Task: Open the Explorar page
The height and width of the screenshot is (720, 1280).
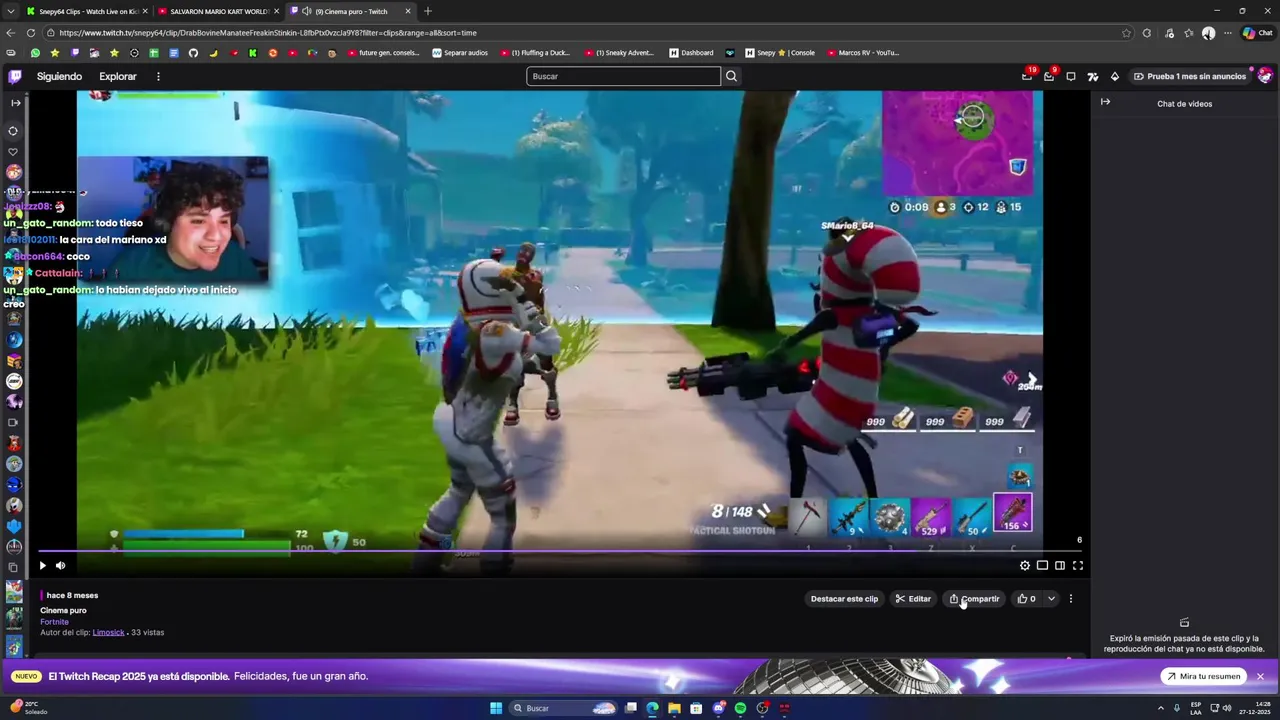Action: (x=118, y=76)
